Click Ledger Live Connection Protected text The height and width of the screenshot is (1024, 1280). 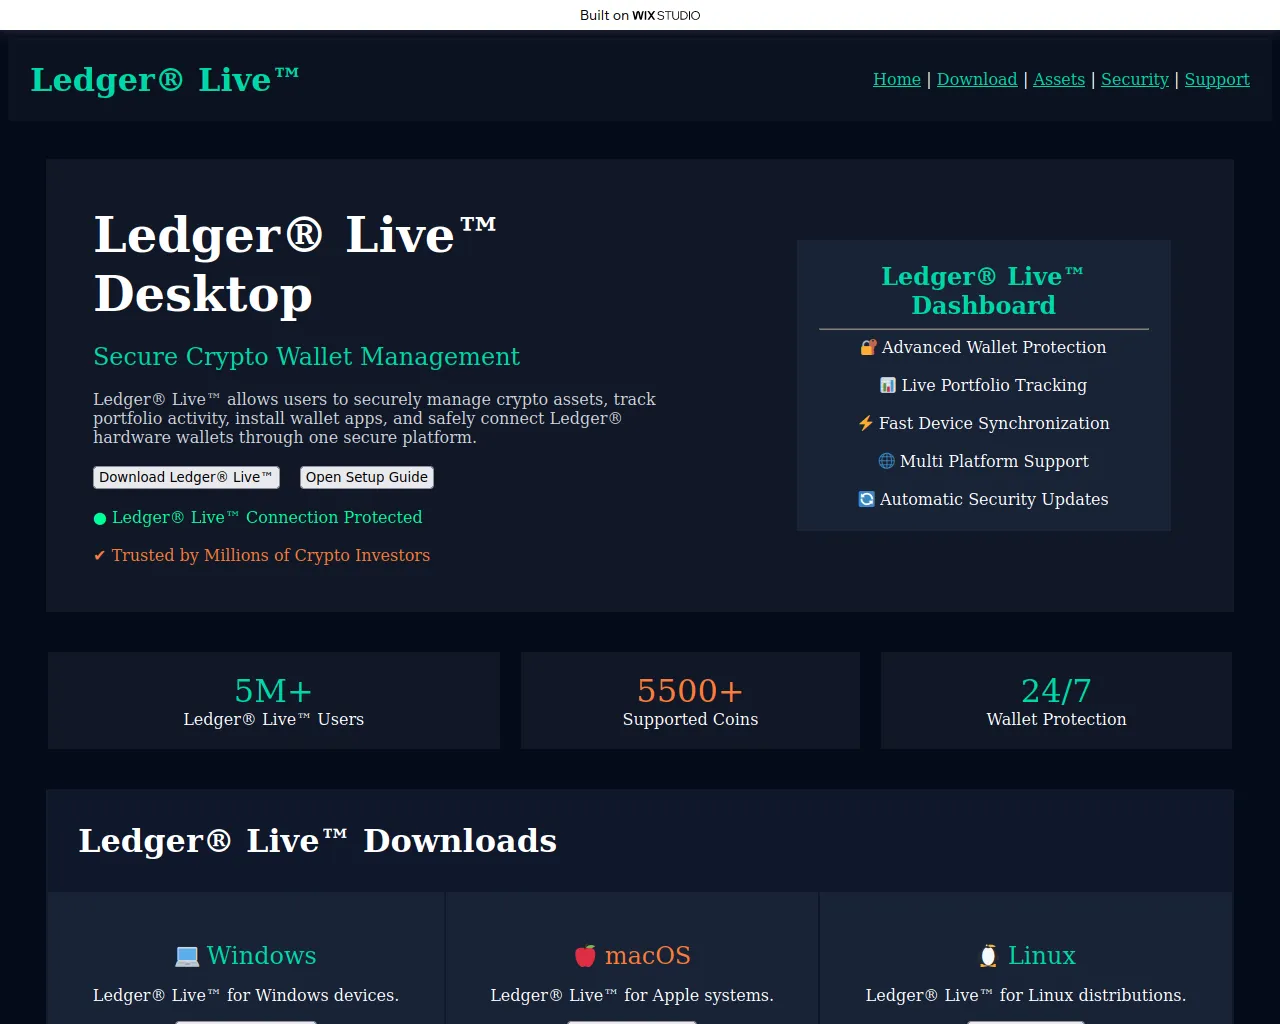click(x=267, y=518)
